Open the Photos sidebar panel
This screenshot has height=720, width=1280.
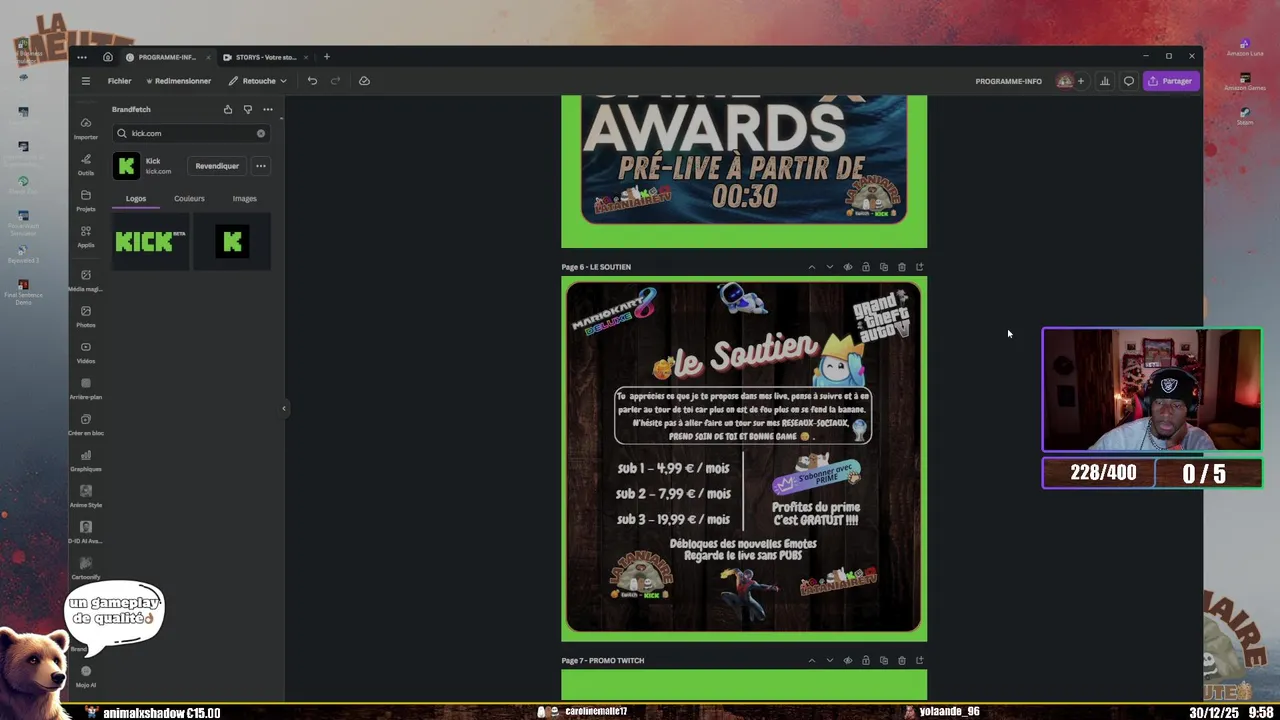(x=86, y=316)
